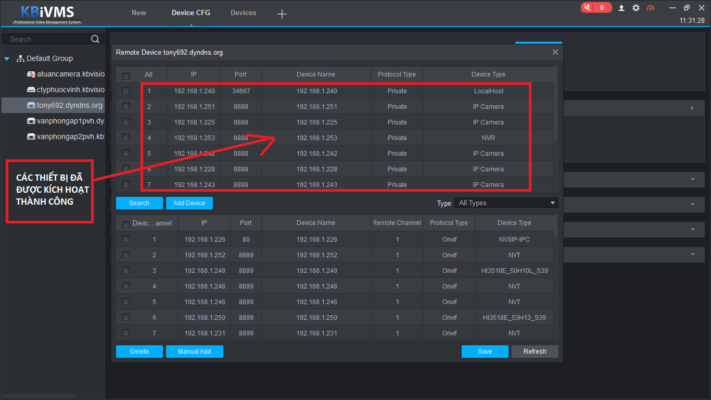Click the Add Device button
Viewport: 711px width, 400px height.
coord(189,203)
